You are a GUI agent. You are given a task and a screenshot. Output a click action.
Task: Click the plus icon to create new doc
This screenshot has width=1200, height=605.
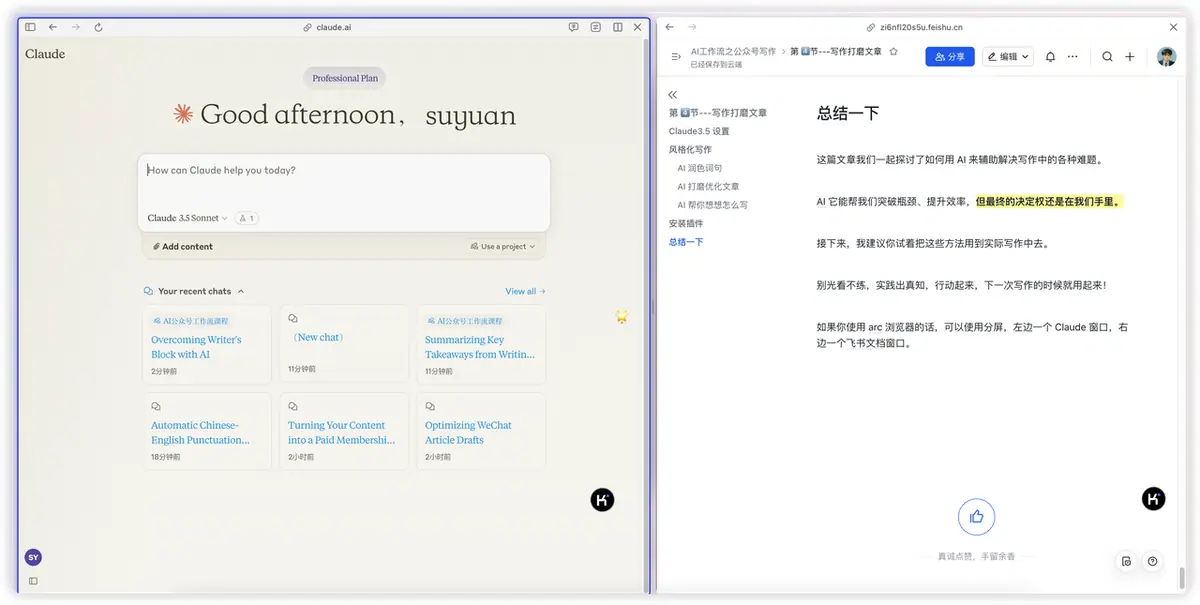[x=1130, y=57]
